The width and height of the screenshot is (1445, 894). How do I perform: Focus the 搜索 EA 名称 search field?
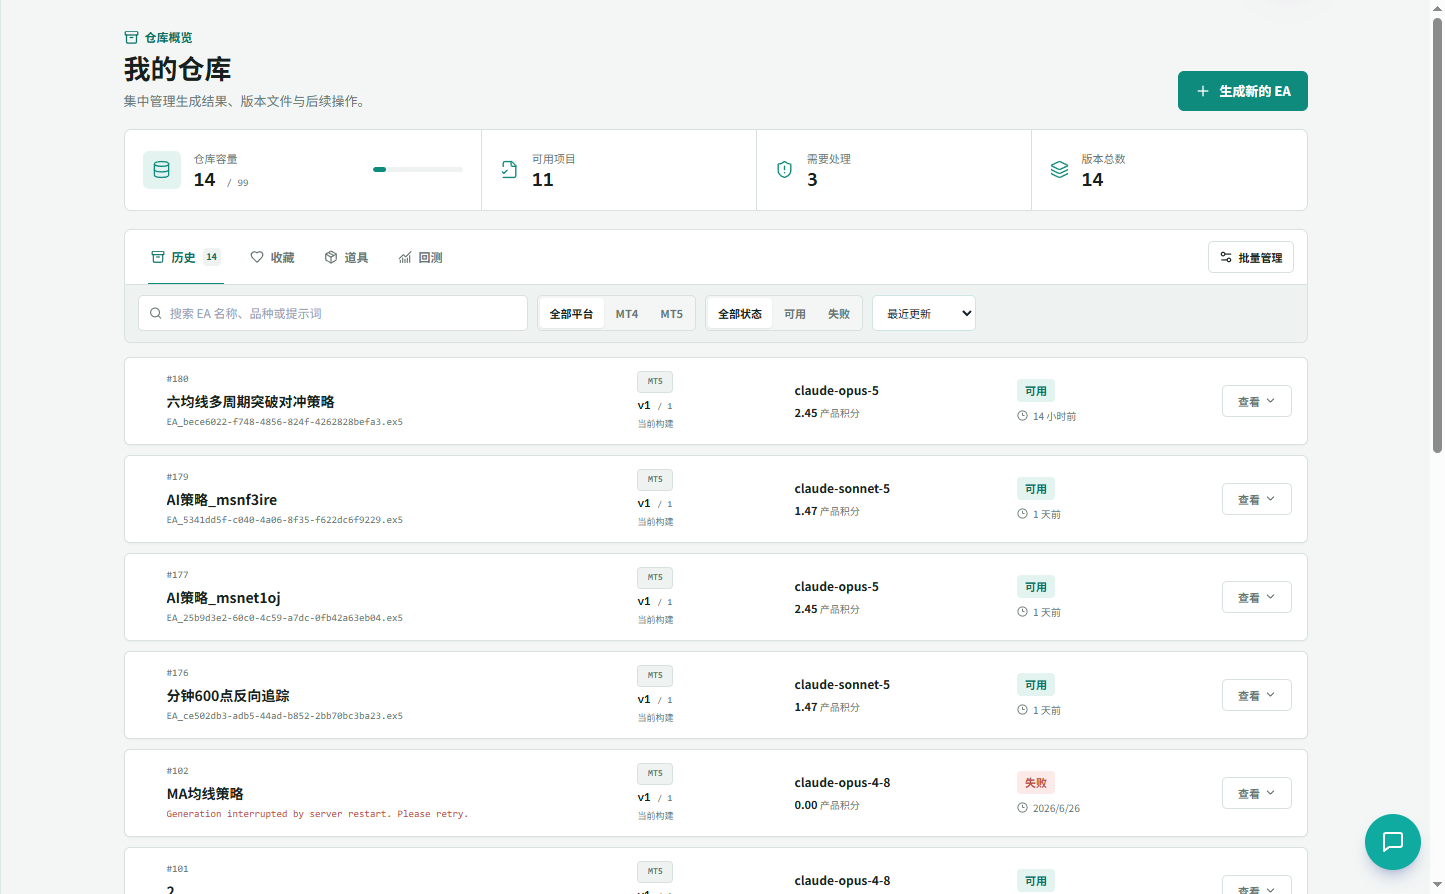coord(333,313)
